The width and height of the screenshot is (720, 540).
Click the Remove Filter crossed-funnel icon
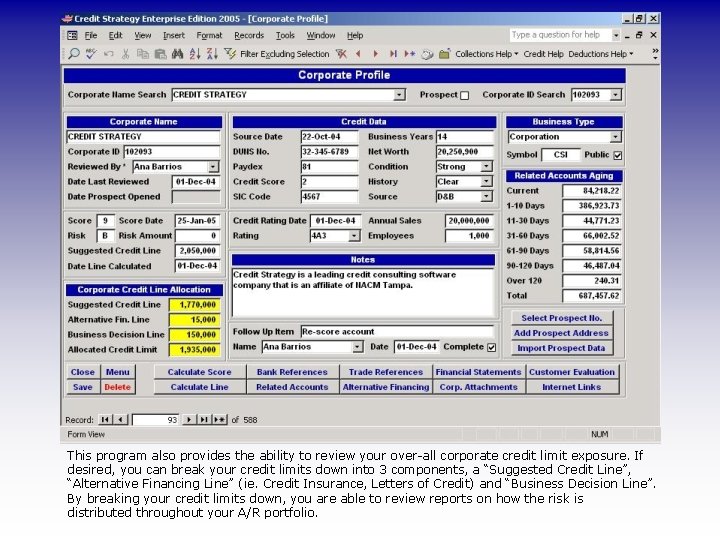(x=341, y=54)
